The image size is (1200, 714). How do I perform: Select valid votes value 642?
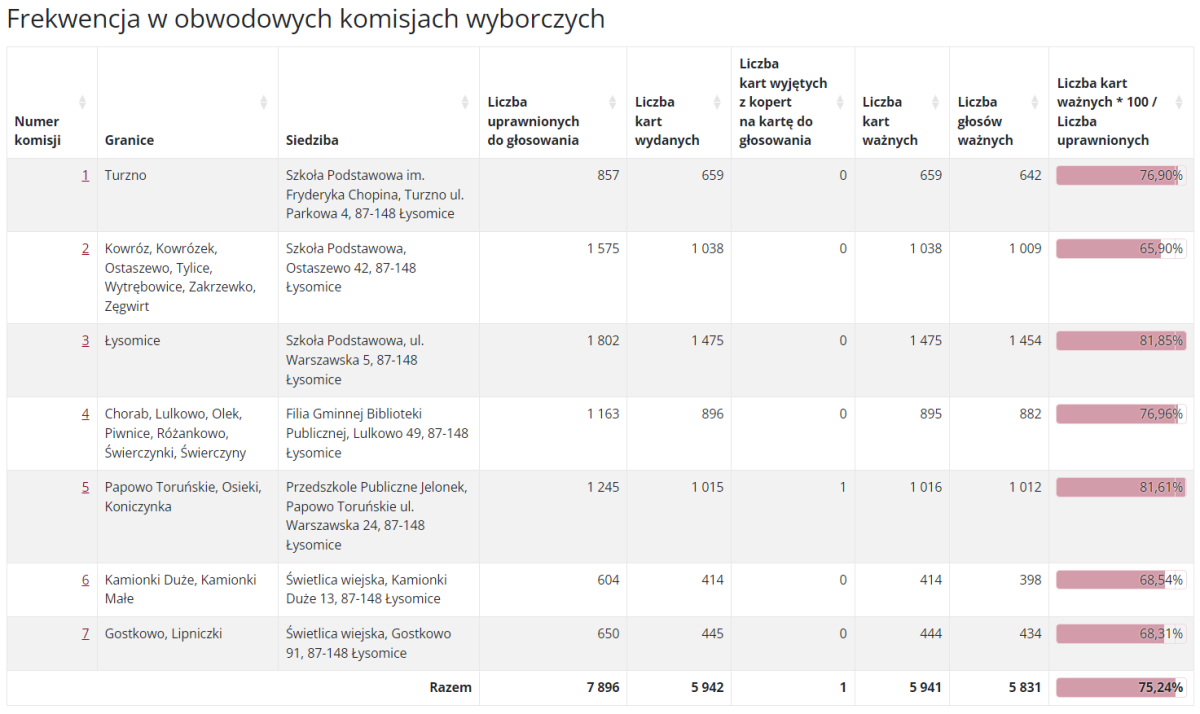[1030, 176]
